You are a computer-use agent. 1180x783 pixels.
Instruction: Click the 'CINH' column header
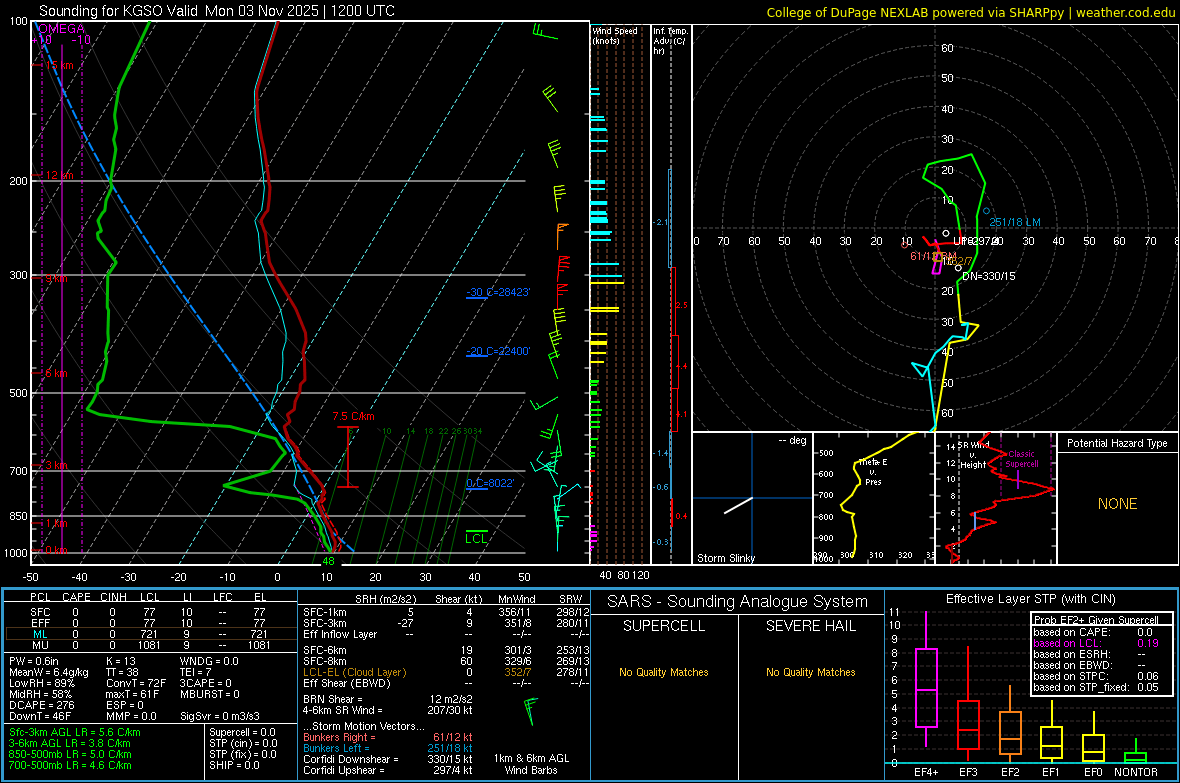[x=114, y=597]
